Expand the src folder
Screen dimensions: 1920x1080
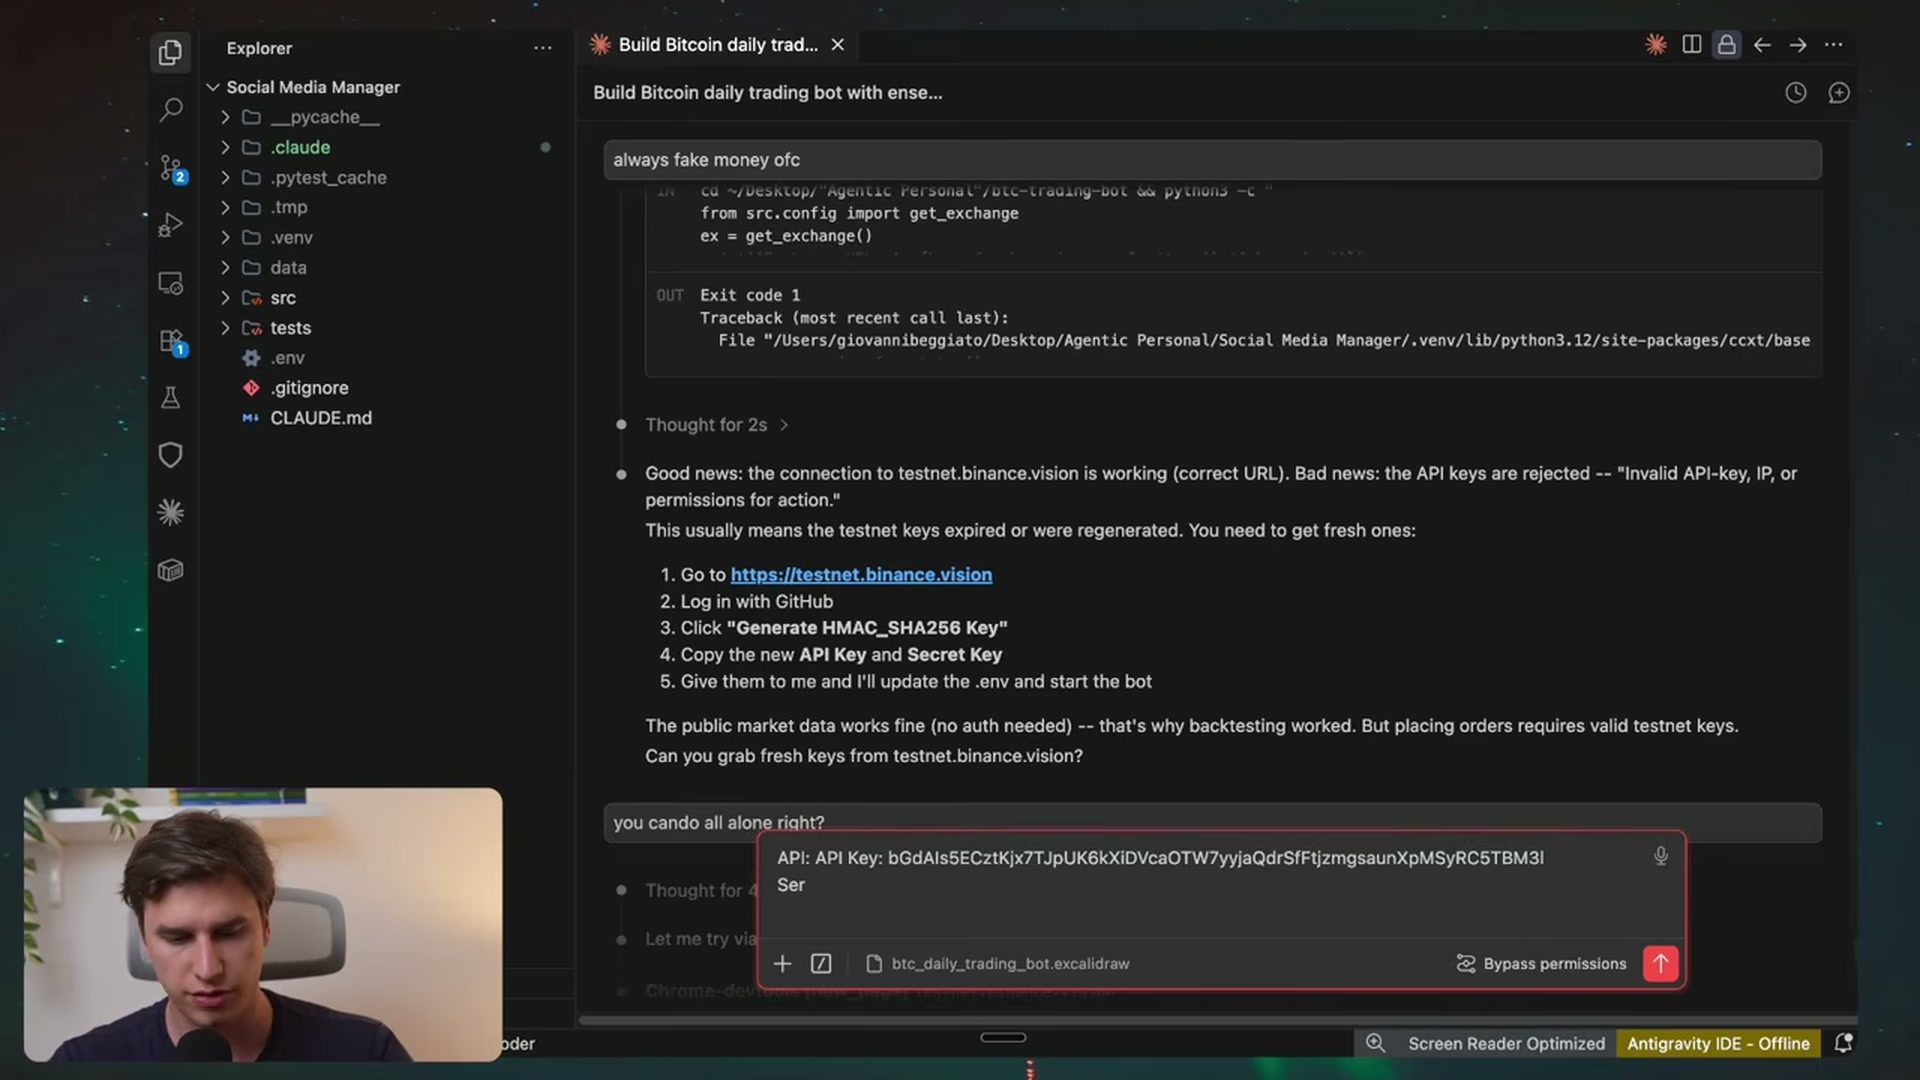click(225, 297)
